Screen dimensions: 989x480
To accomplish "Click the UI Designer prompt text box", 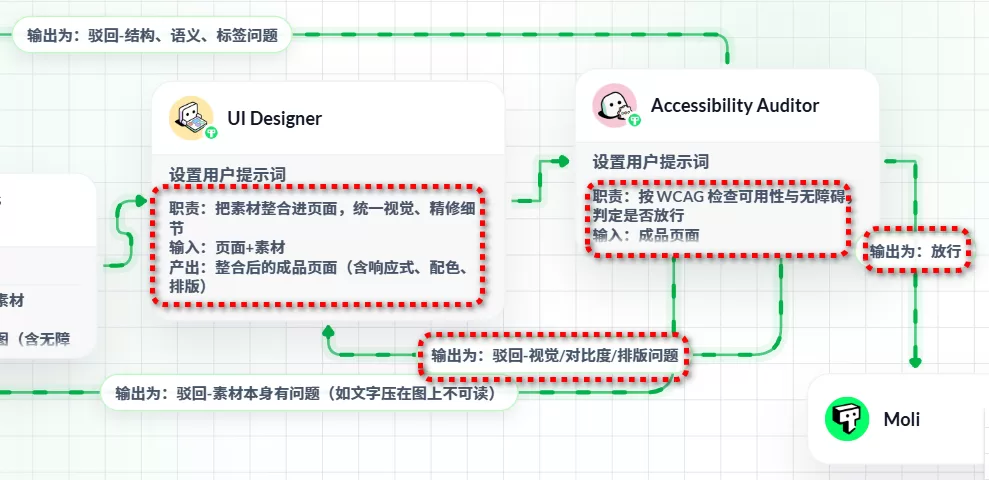I will [319, 246].
